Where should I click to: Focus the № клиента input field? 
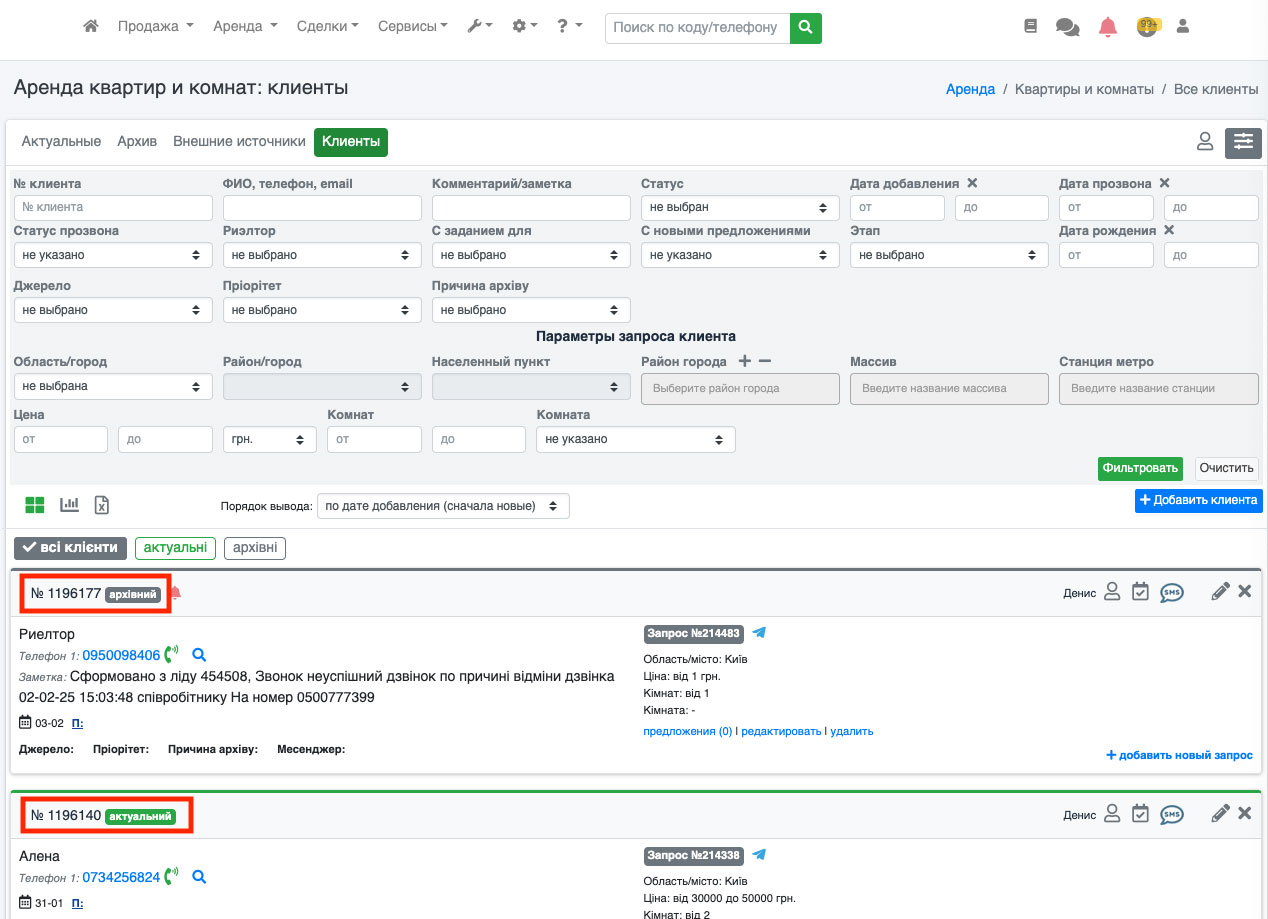tap(113, 207)
